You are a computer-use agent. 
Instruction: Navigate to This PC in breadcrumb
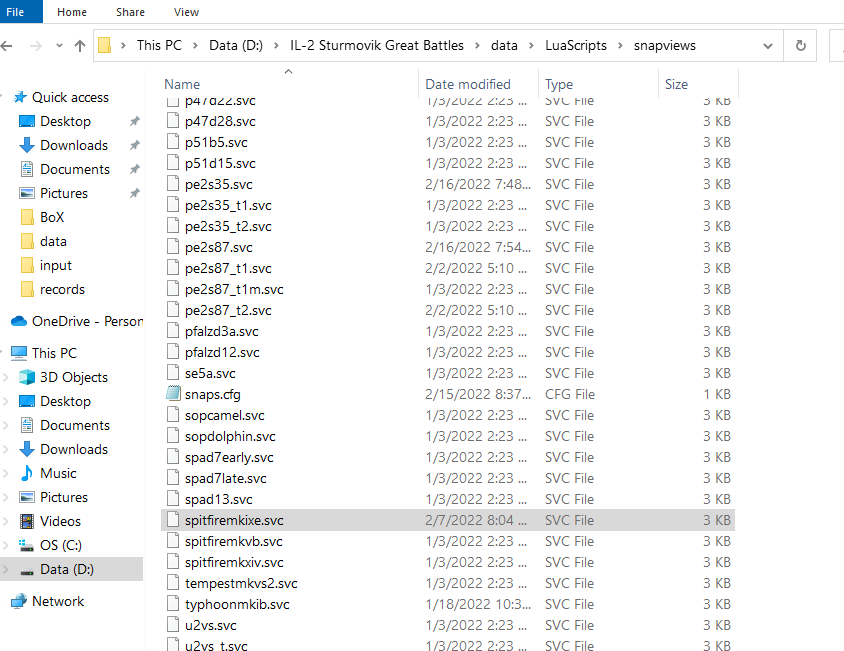point(159,45)
